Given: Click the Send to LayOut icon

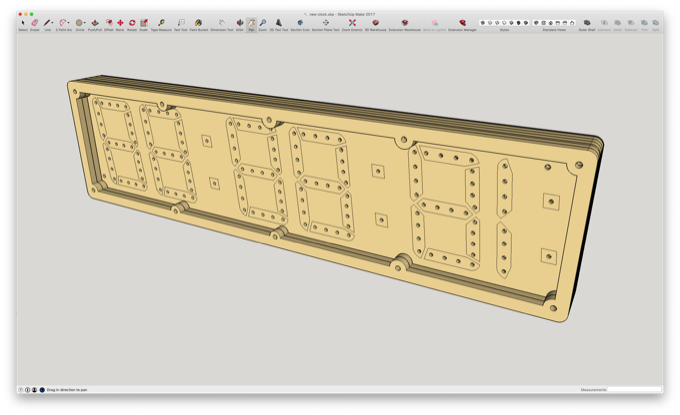Looking at the screenshot, I should tap(434, 23).
